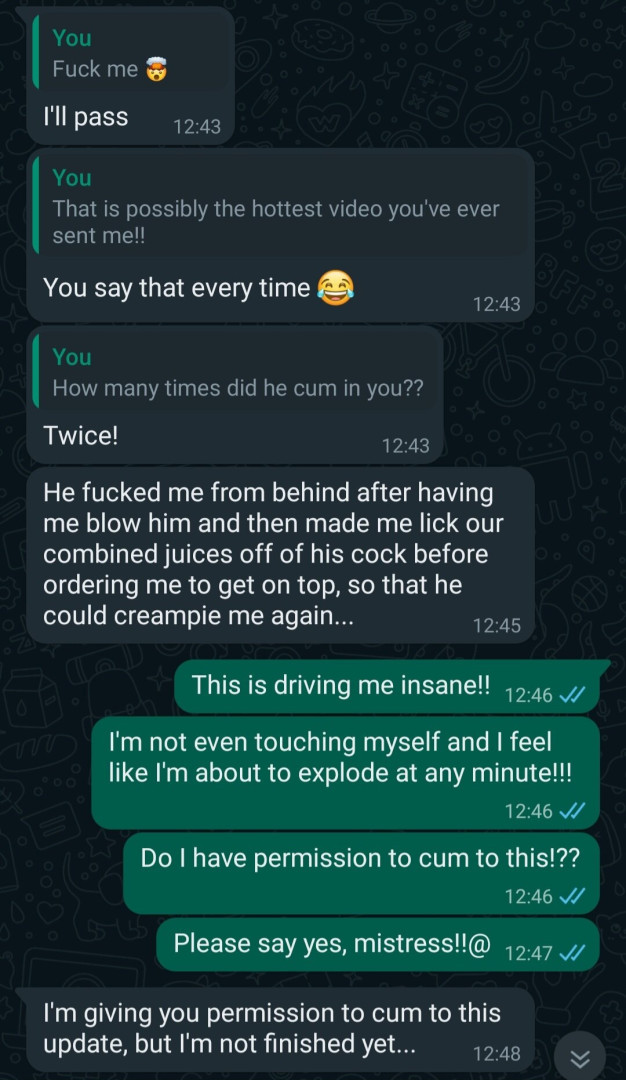Open the quoted reply above "Twice!"
The image size is (626, 1080).
[x=235, y=372]
